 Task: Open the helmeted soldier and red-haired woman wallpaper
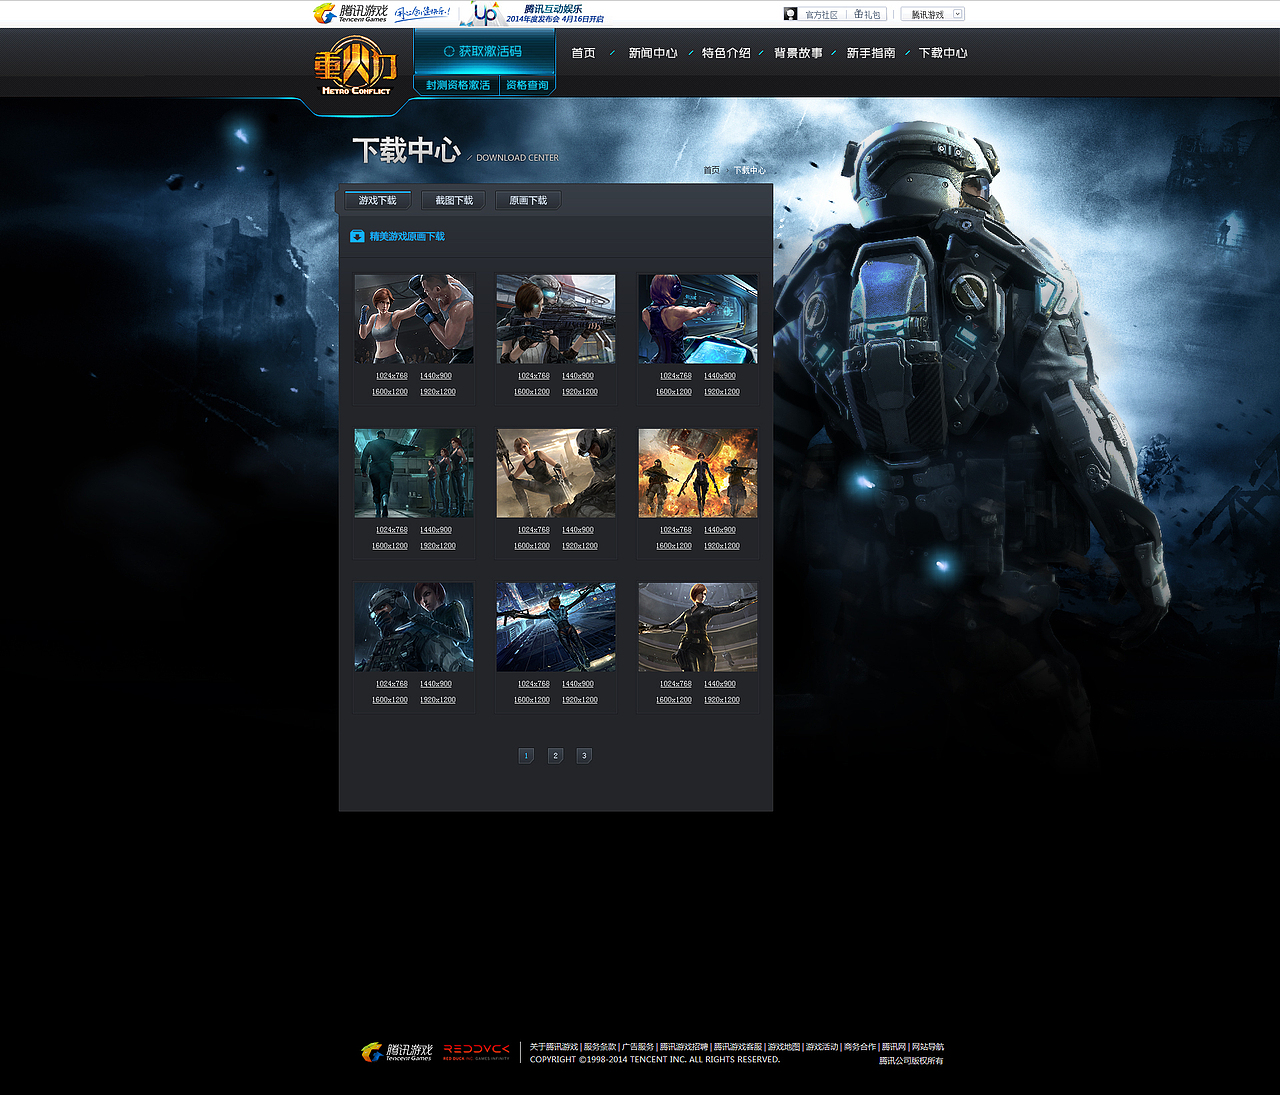414,627
